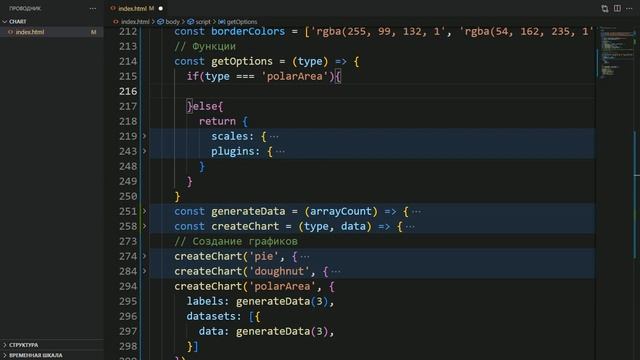Click empty line 216 in editor

371,91
